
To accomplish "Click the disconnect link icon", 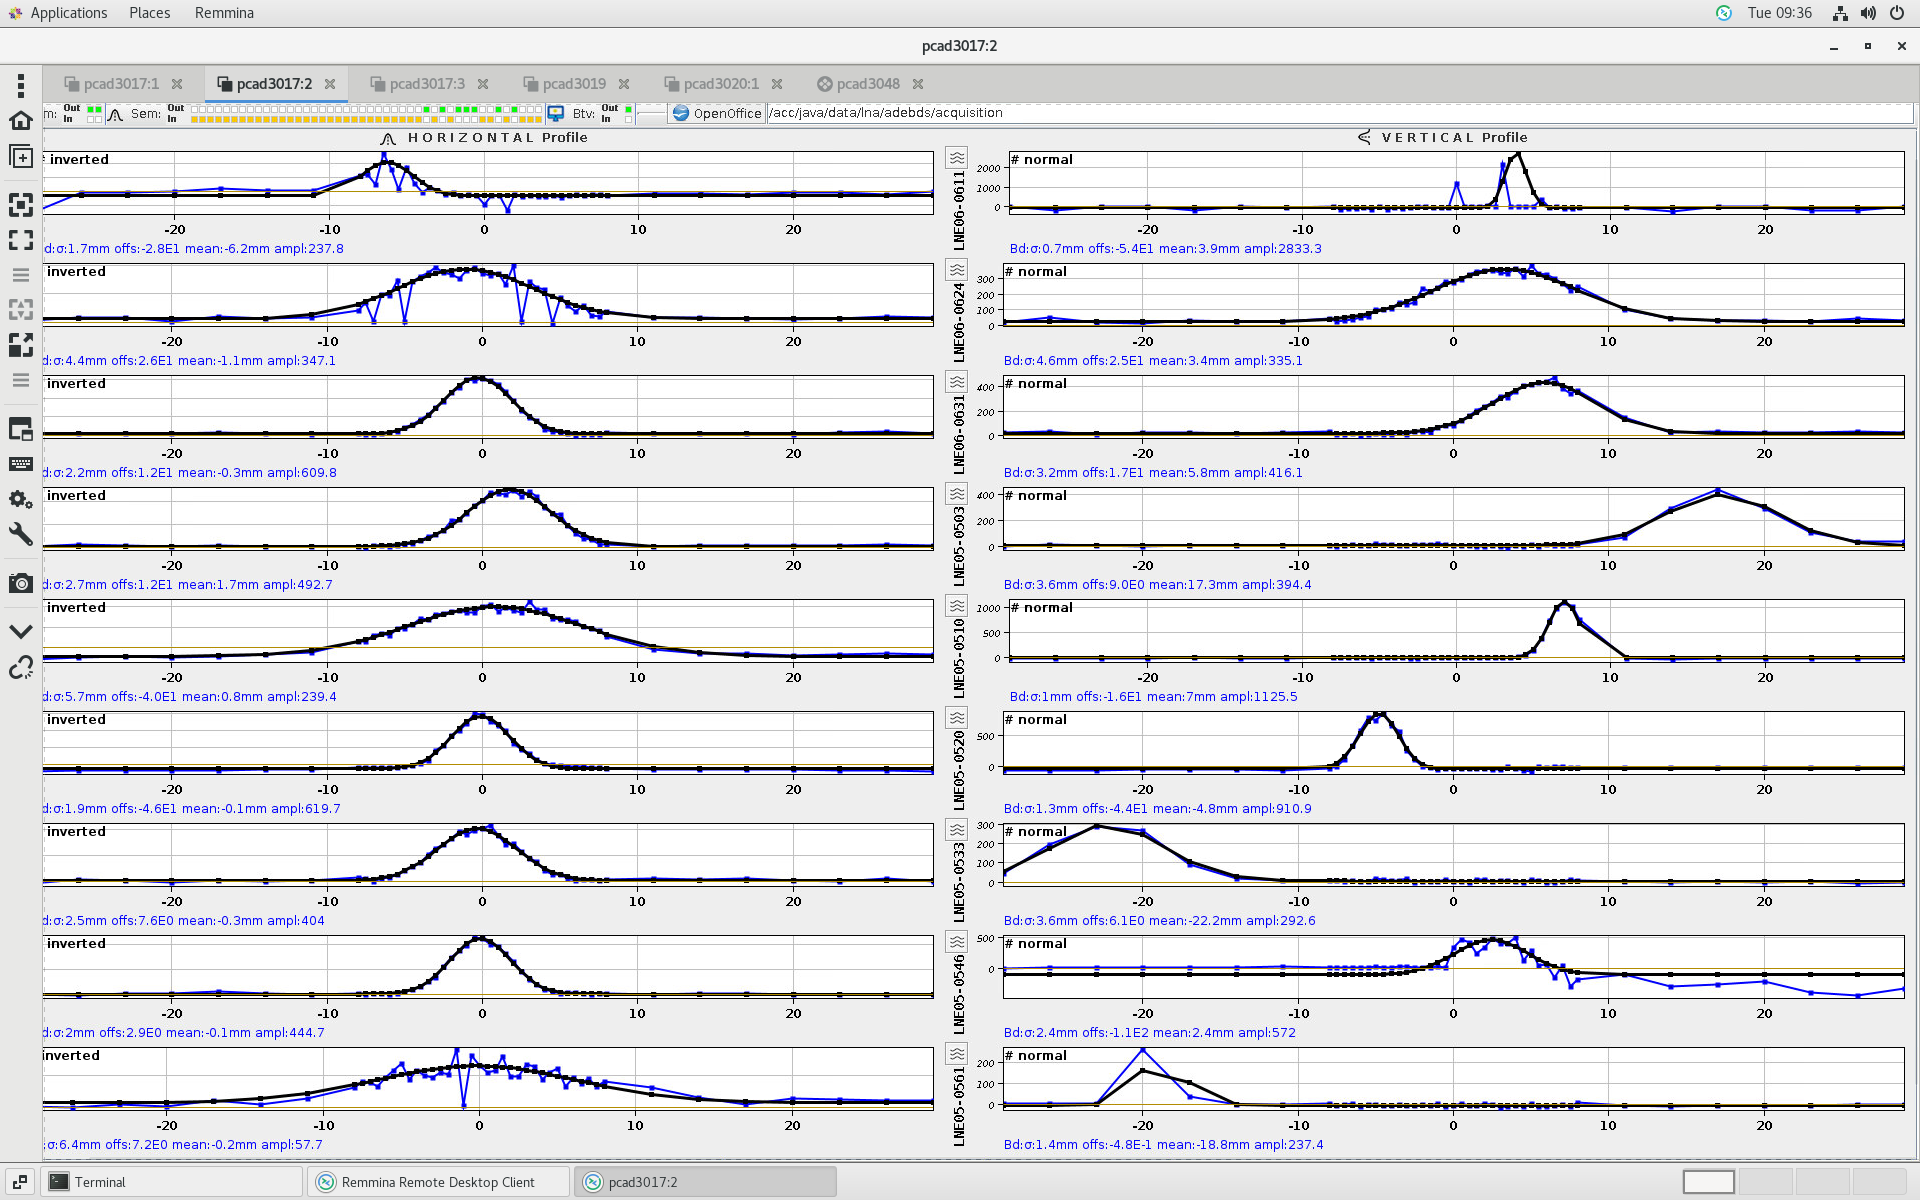I will tap(20, 668).
